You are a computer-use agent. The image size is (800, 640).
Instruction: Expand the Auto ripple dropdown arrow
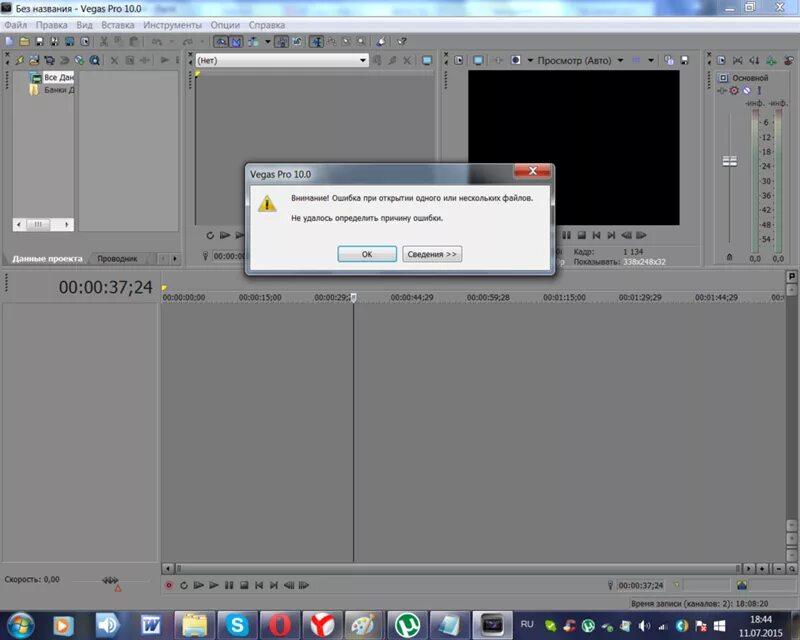click(268, 42)
